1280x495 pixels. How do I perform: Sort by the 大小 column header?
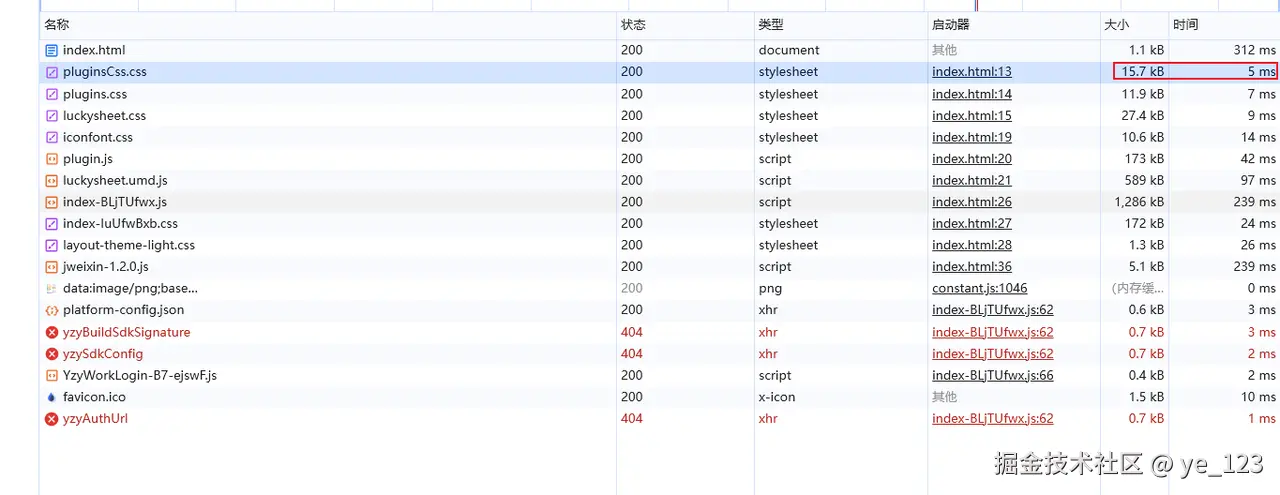click(1117, 25)
